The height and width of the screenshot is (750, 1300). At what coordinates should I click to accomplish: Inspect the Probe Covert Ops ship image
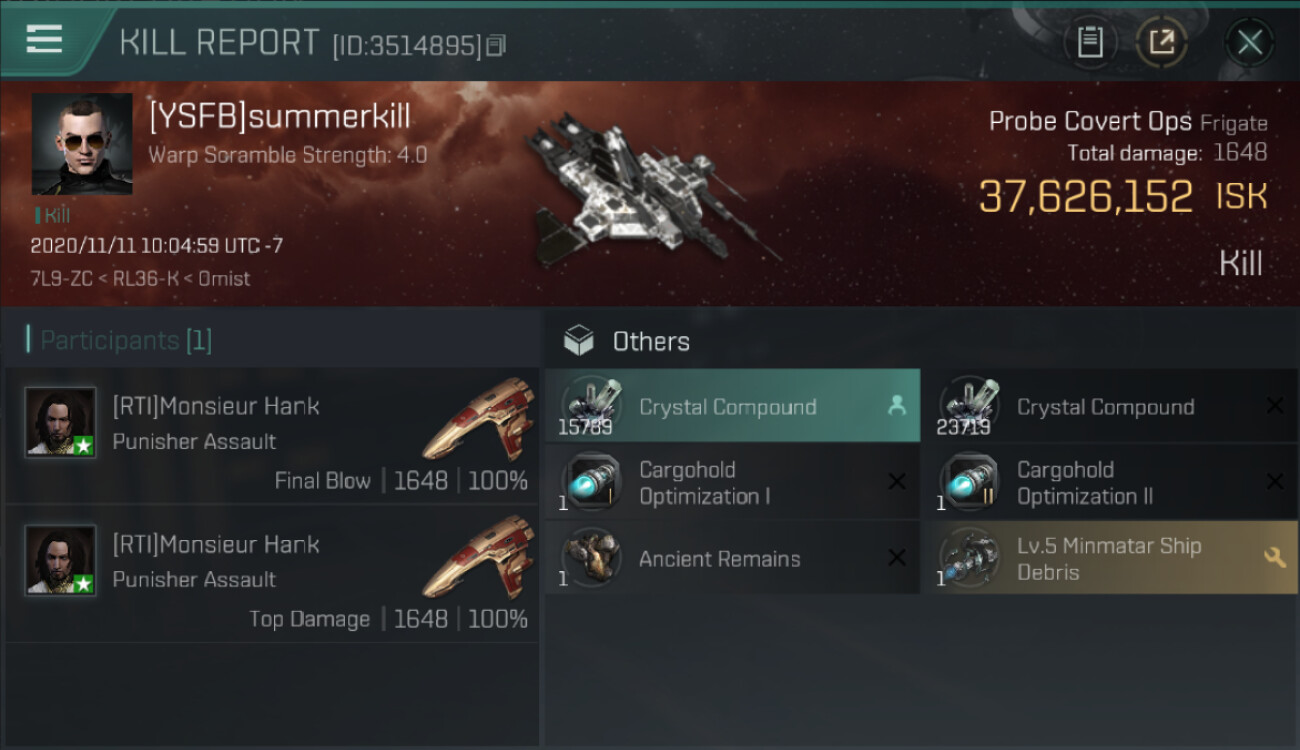click(x=650, y=190)
